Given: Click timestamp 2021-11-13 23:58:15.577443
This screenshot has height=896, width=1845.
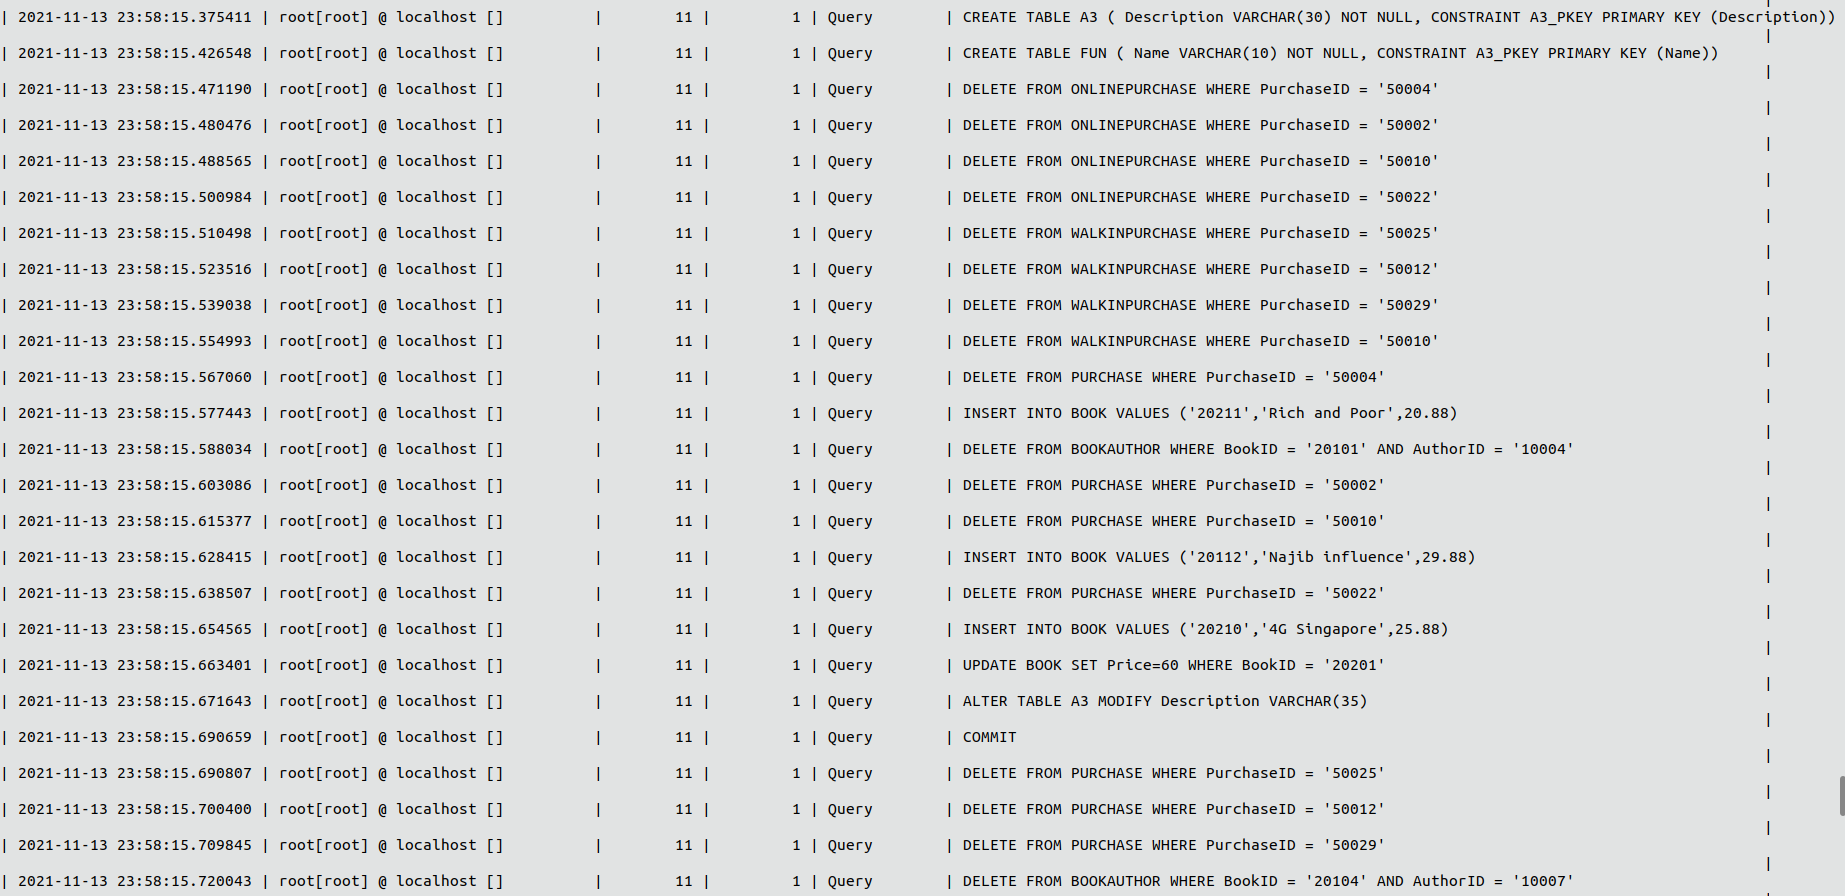Looking at the screenshot, I should (x=135, y=413).
